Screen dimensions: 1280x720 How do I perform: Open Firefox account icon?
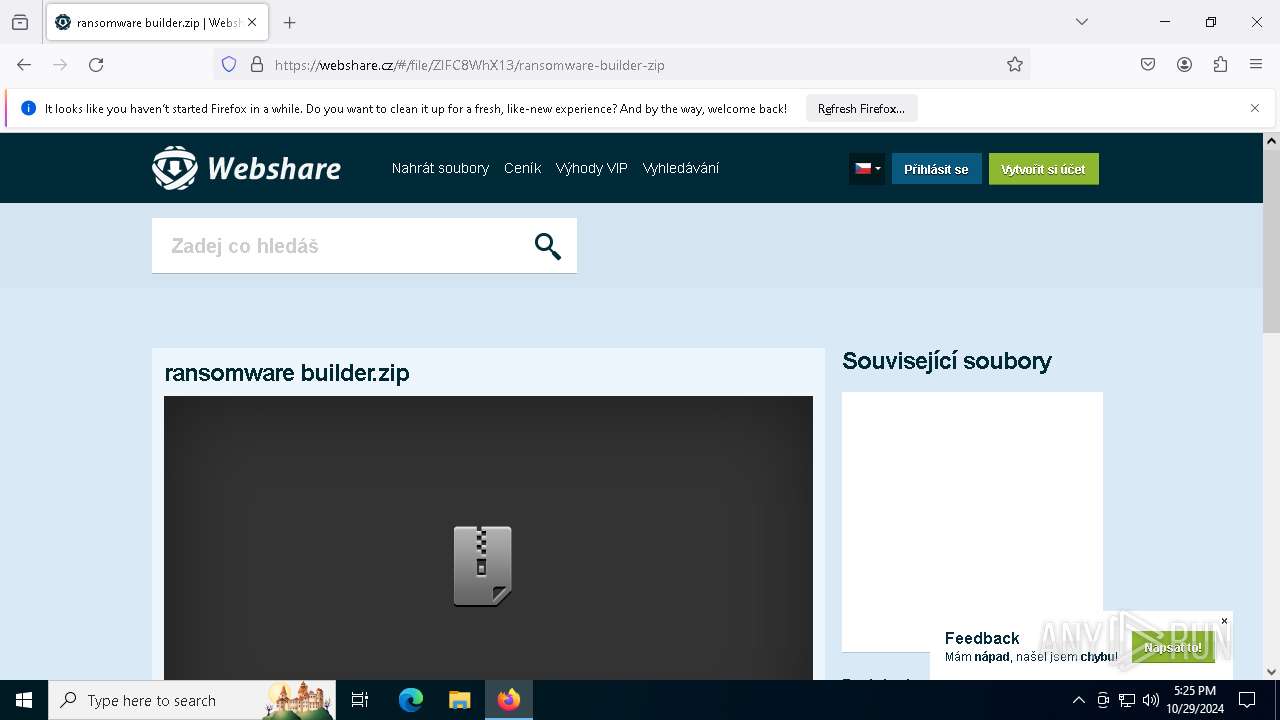tap(1184, 65)
